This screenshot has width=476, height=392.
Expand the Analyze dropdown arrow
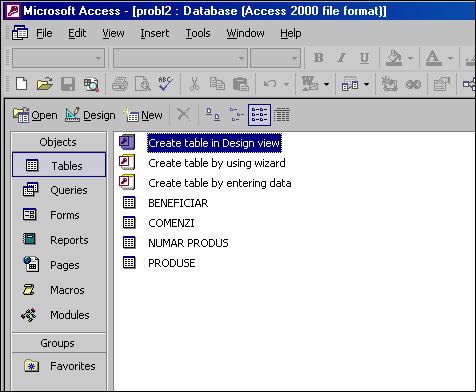point(366,84)
